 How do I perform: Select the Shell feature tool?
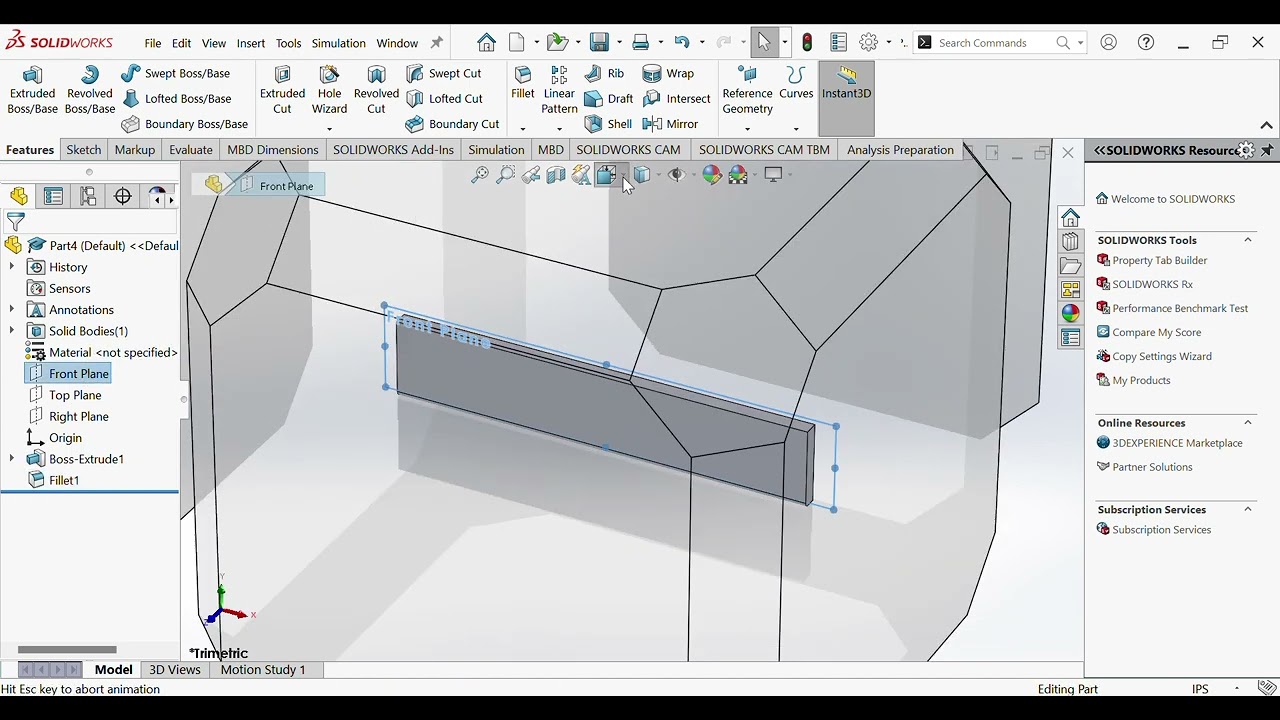click(x=609, y=124)
